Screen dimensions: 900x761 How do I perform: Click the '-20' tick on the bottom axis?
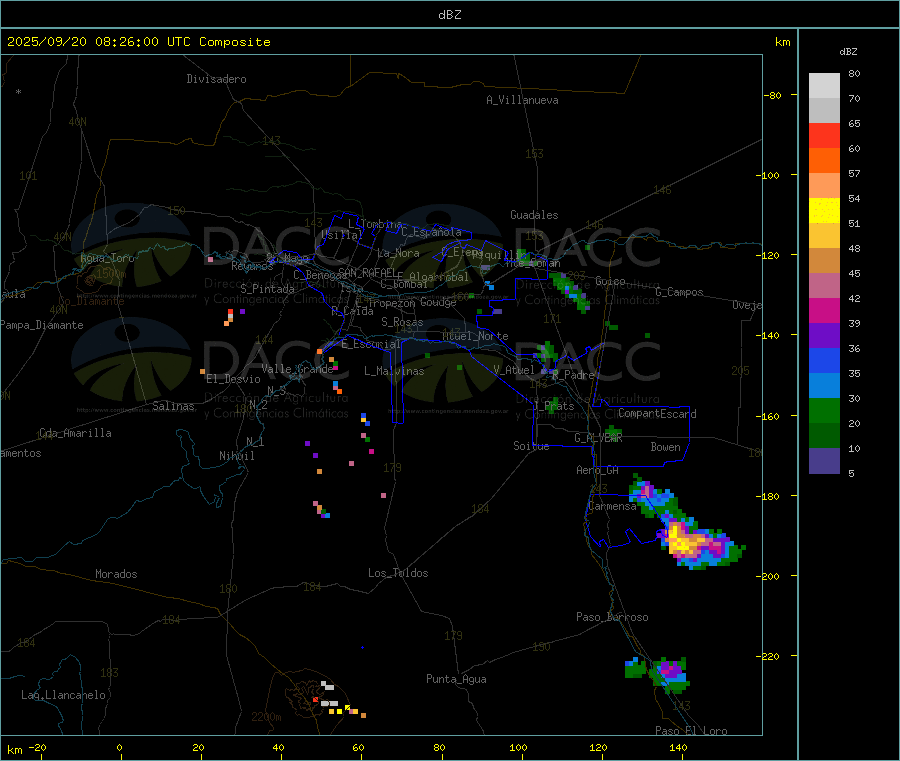point(38,747)
